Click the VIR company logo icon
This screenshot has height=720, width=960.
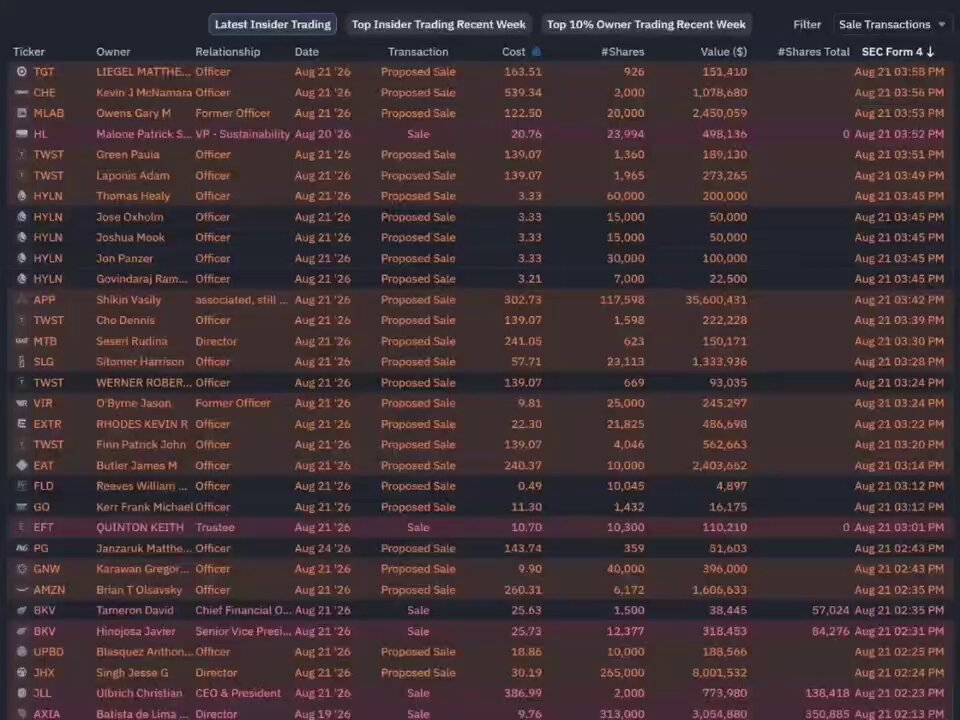[21, 403]
